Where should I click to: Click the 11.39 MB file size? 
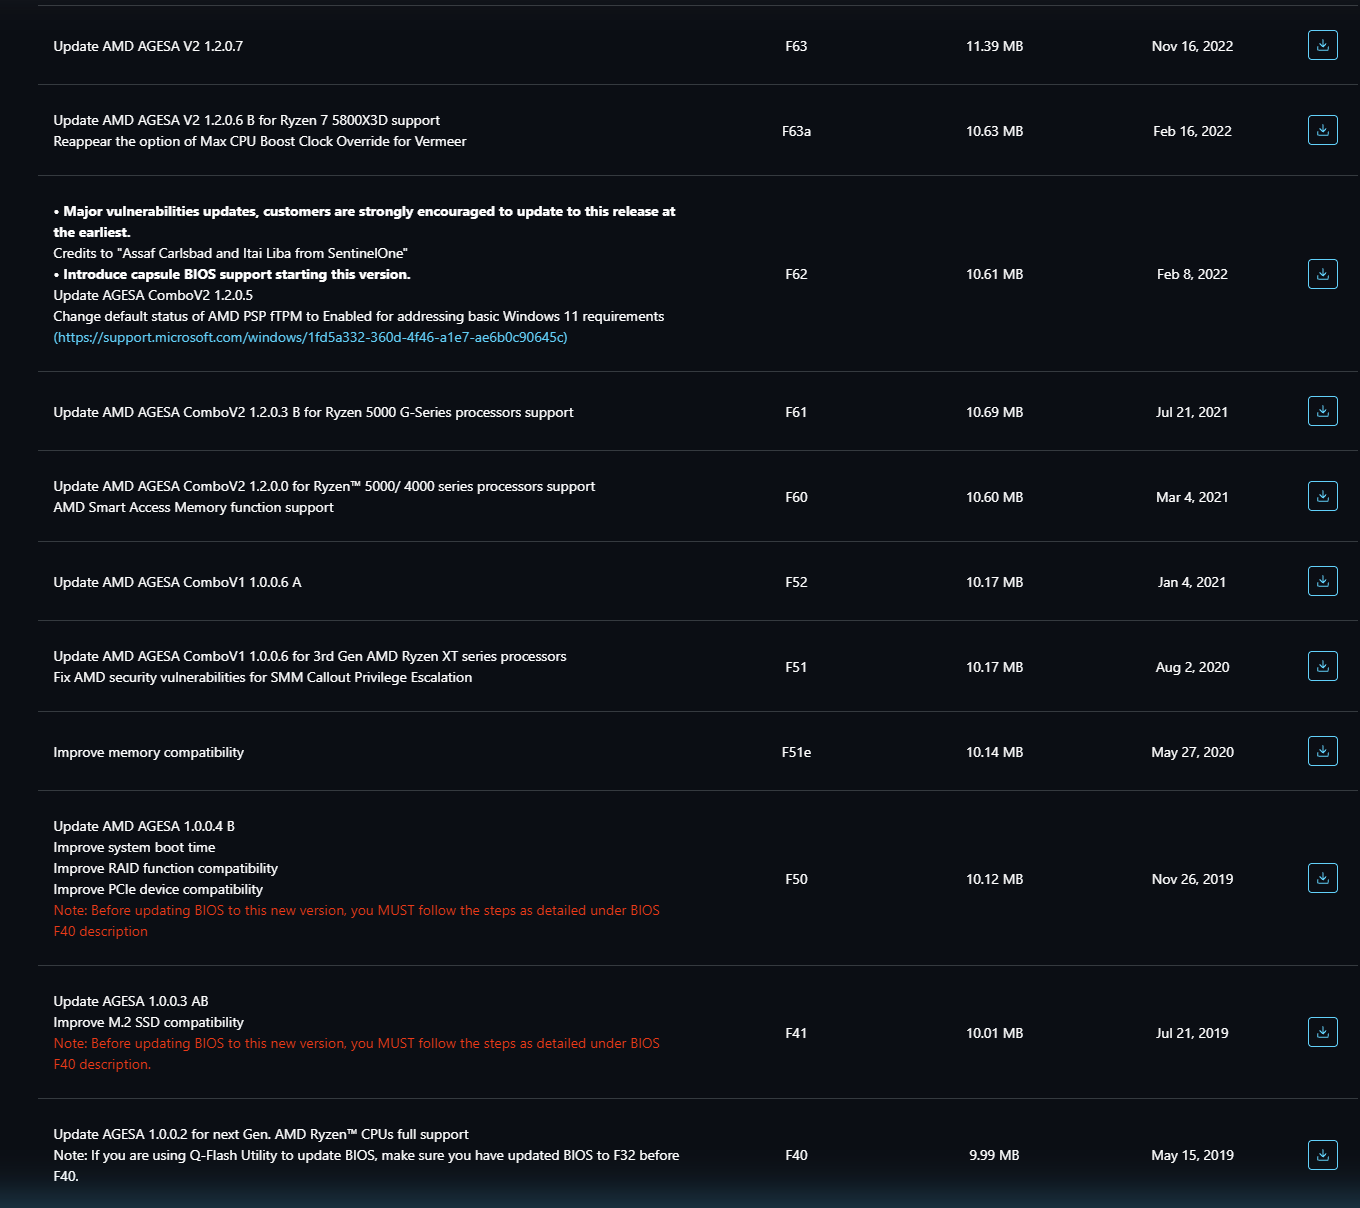click(x=994, y=46)
